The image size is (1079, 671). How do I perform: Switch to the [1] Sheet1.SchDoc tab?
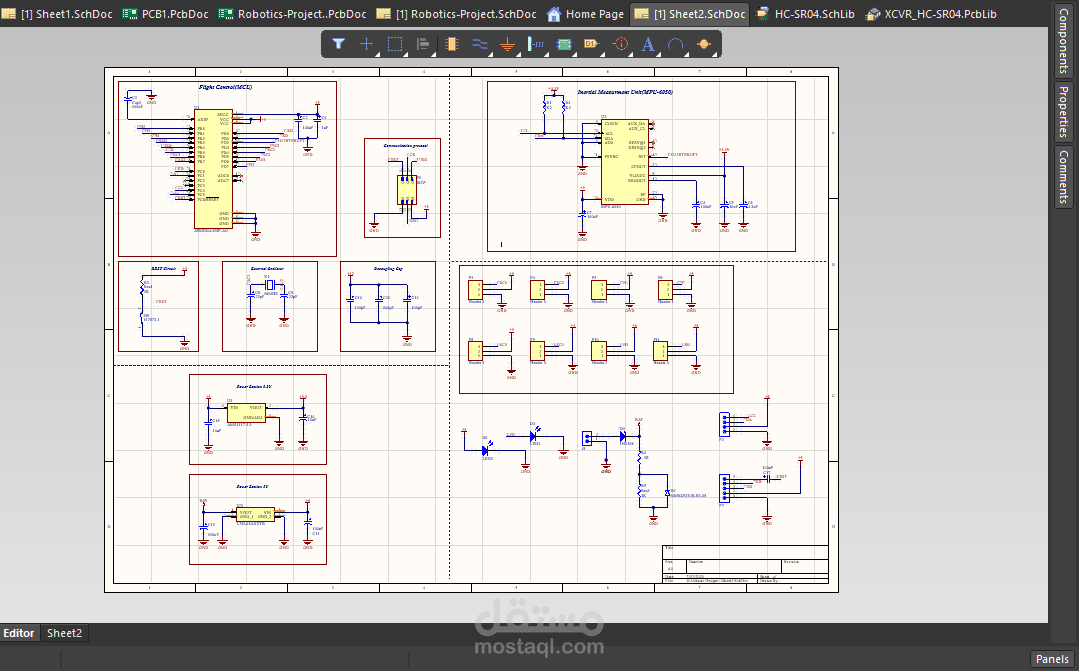(58, 14)
